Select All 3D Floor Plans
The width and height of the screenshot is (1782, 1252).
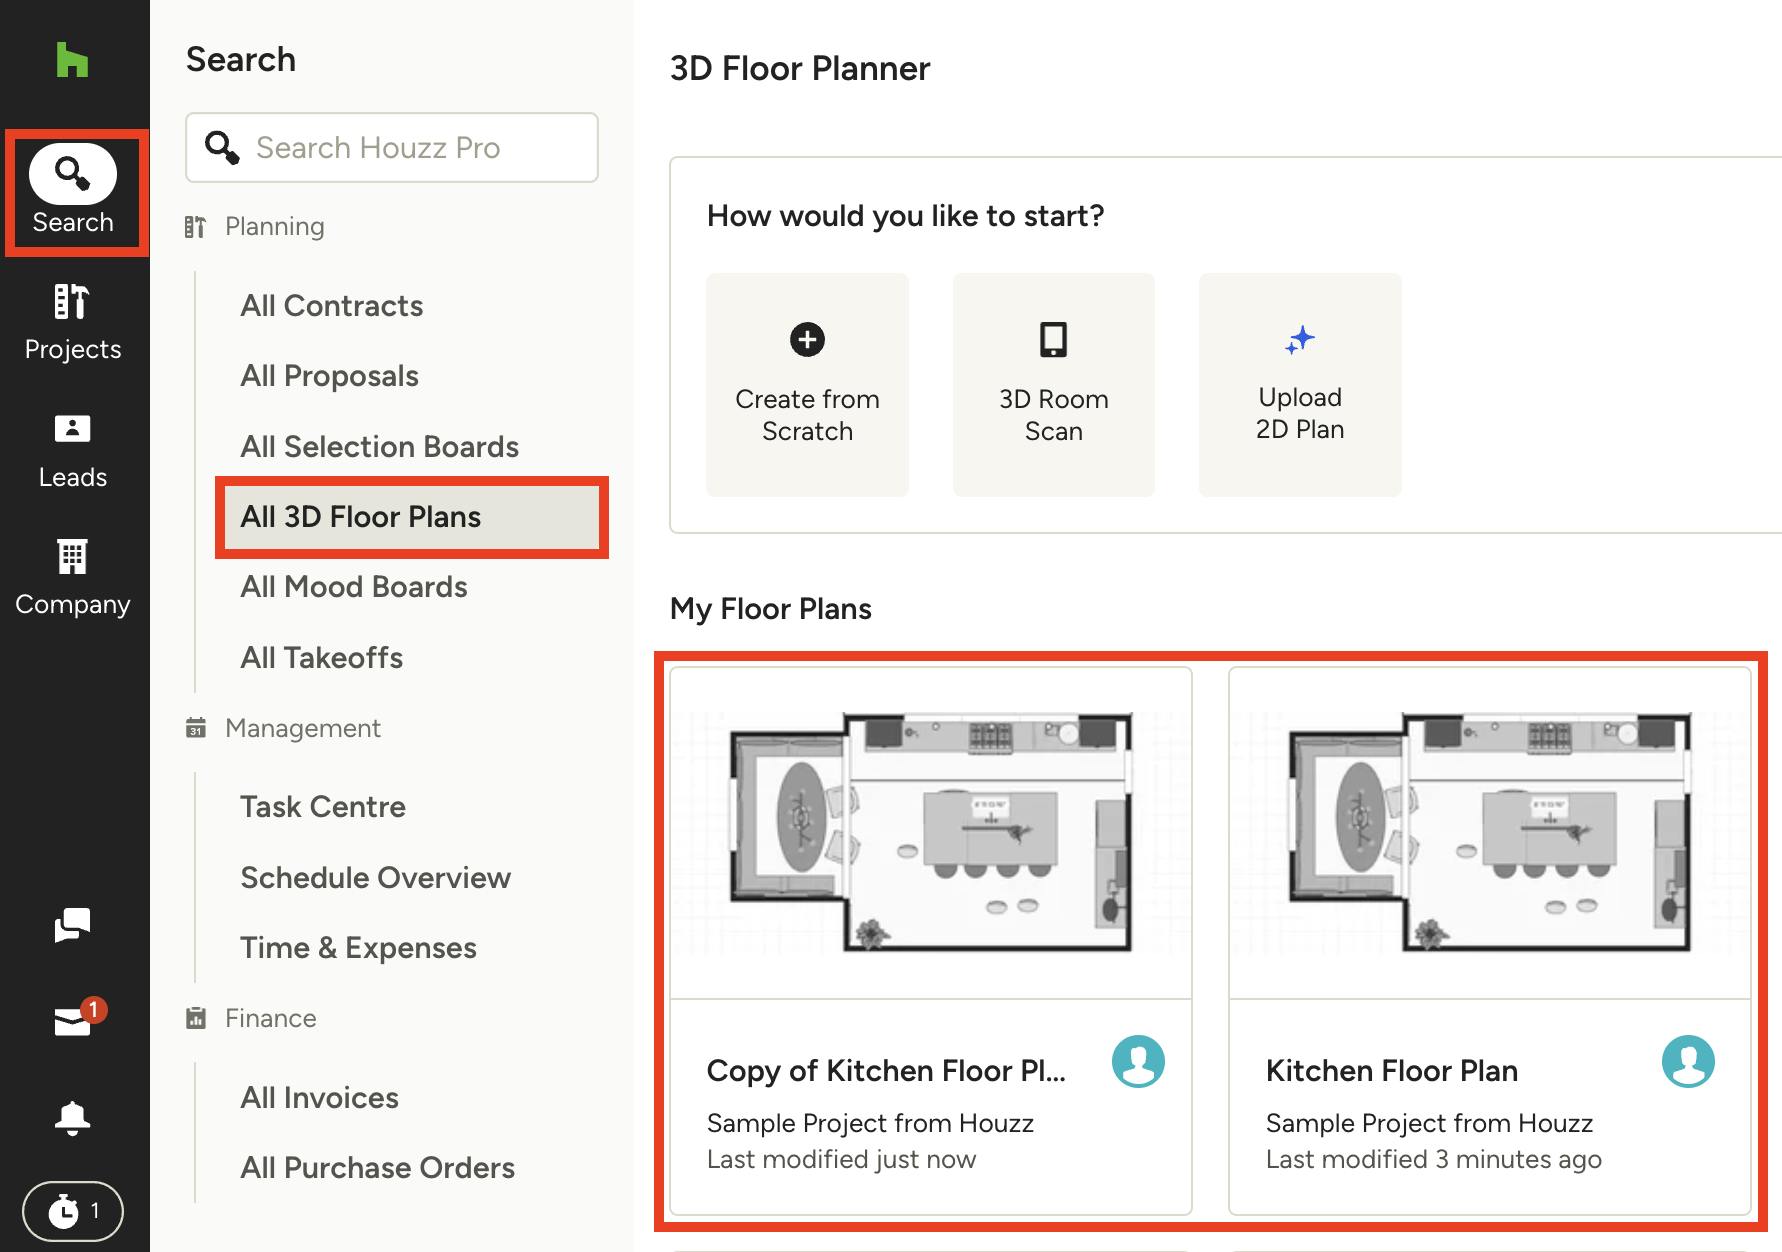412,517
